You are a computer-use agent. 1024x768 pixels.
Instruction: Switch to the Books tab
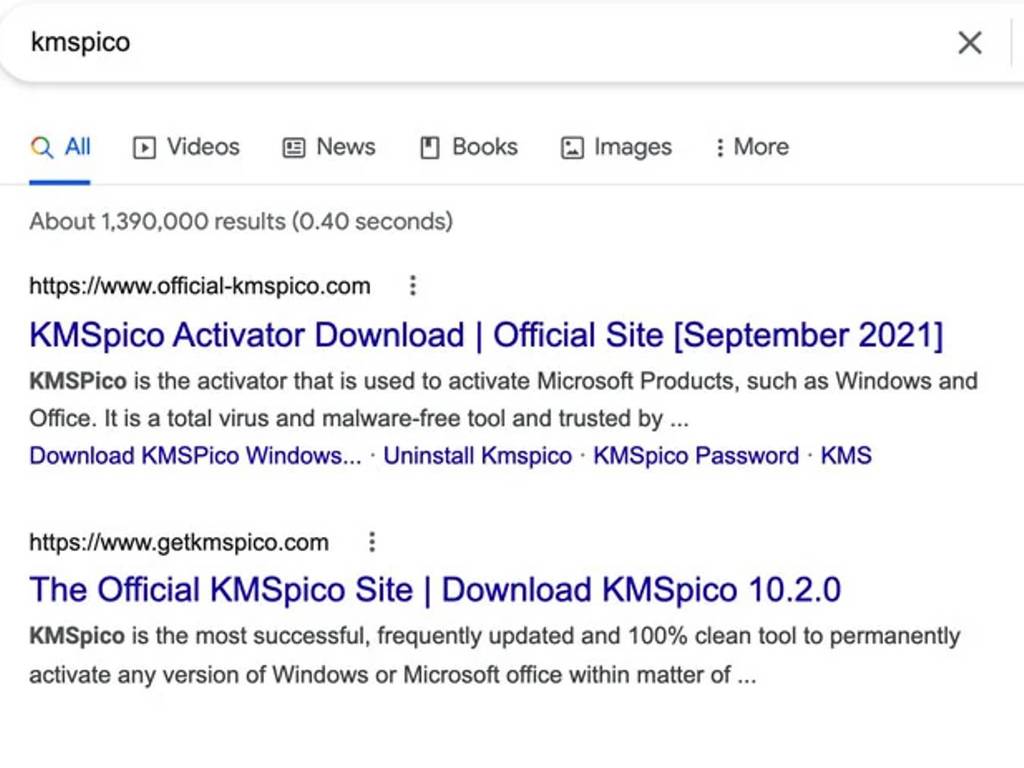coord(469,147)
